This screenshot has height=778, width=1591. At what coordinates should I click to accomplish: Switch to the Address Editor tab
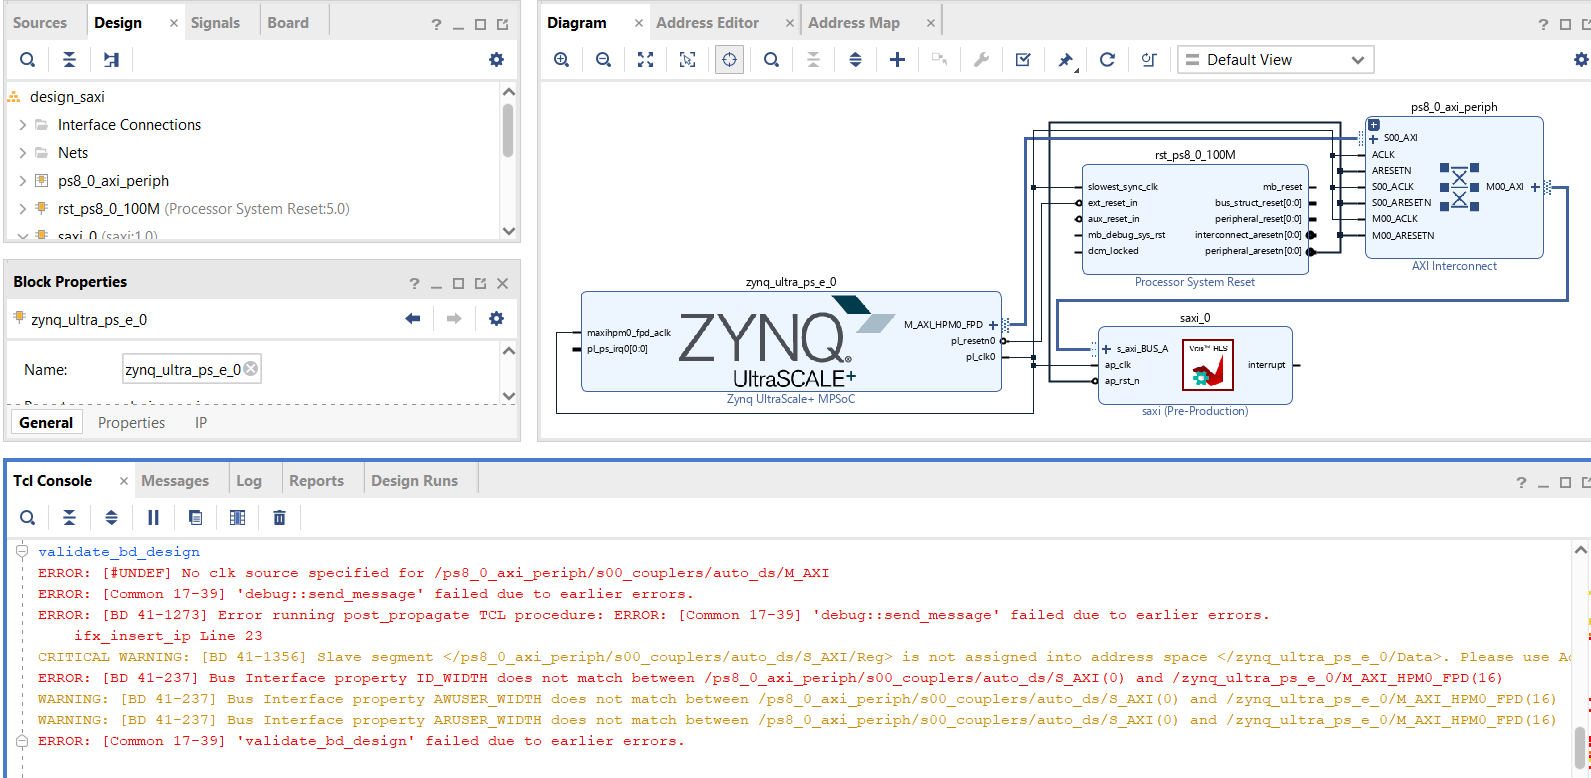707,23
